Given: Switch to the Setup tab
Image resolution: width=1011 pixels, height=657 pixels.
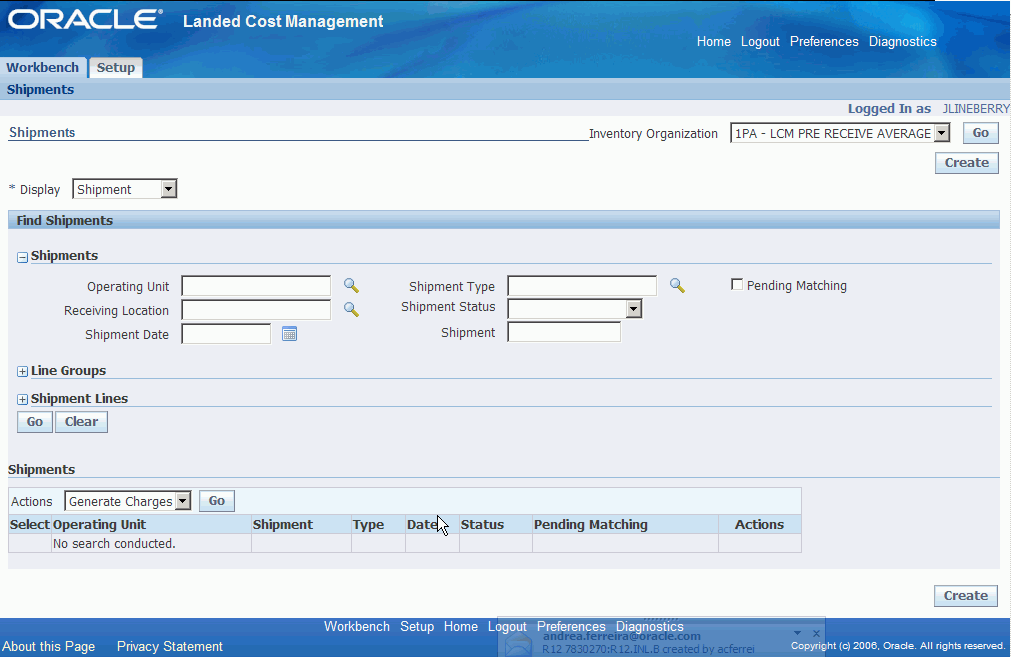Looking at the screenshot, I should (x=115, y=68).
